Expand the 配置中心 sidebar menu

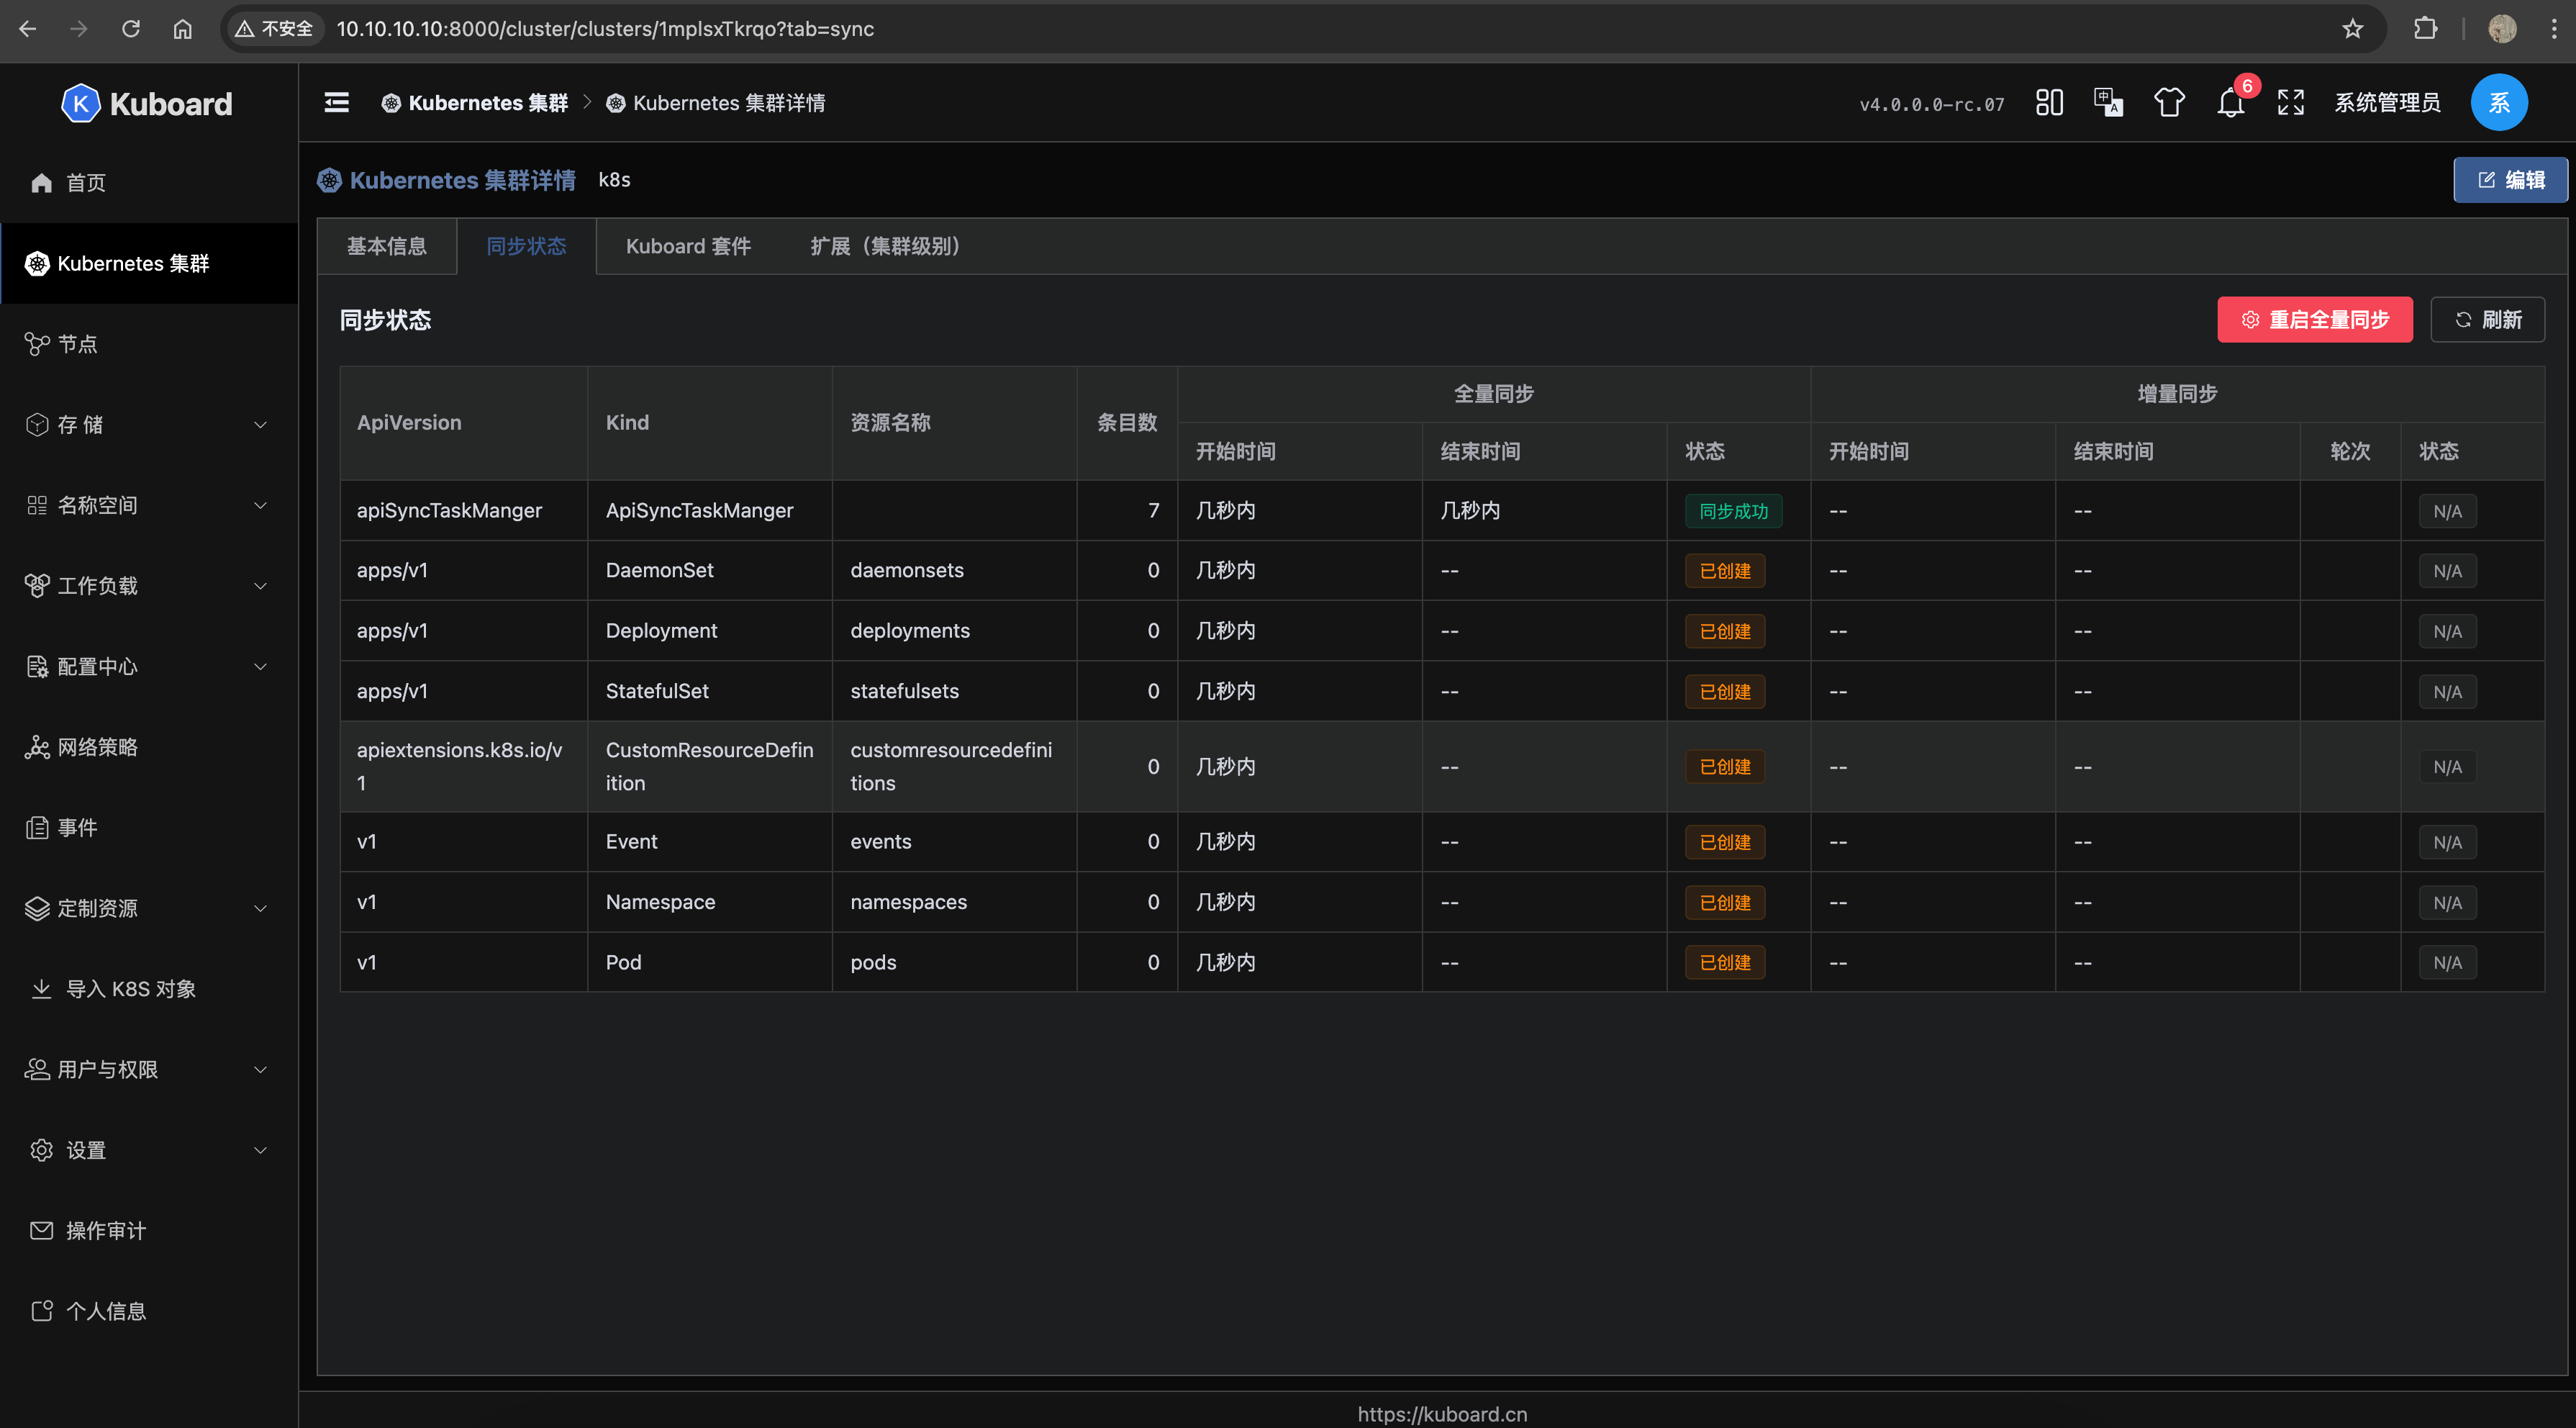pyautogui.click(x=149, y=667)
